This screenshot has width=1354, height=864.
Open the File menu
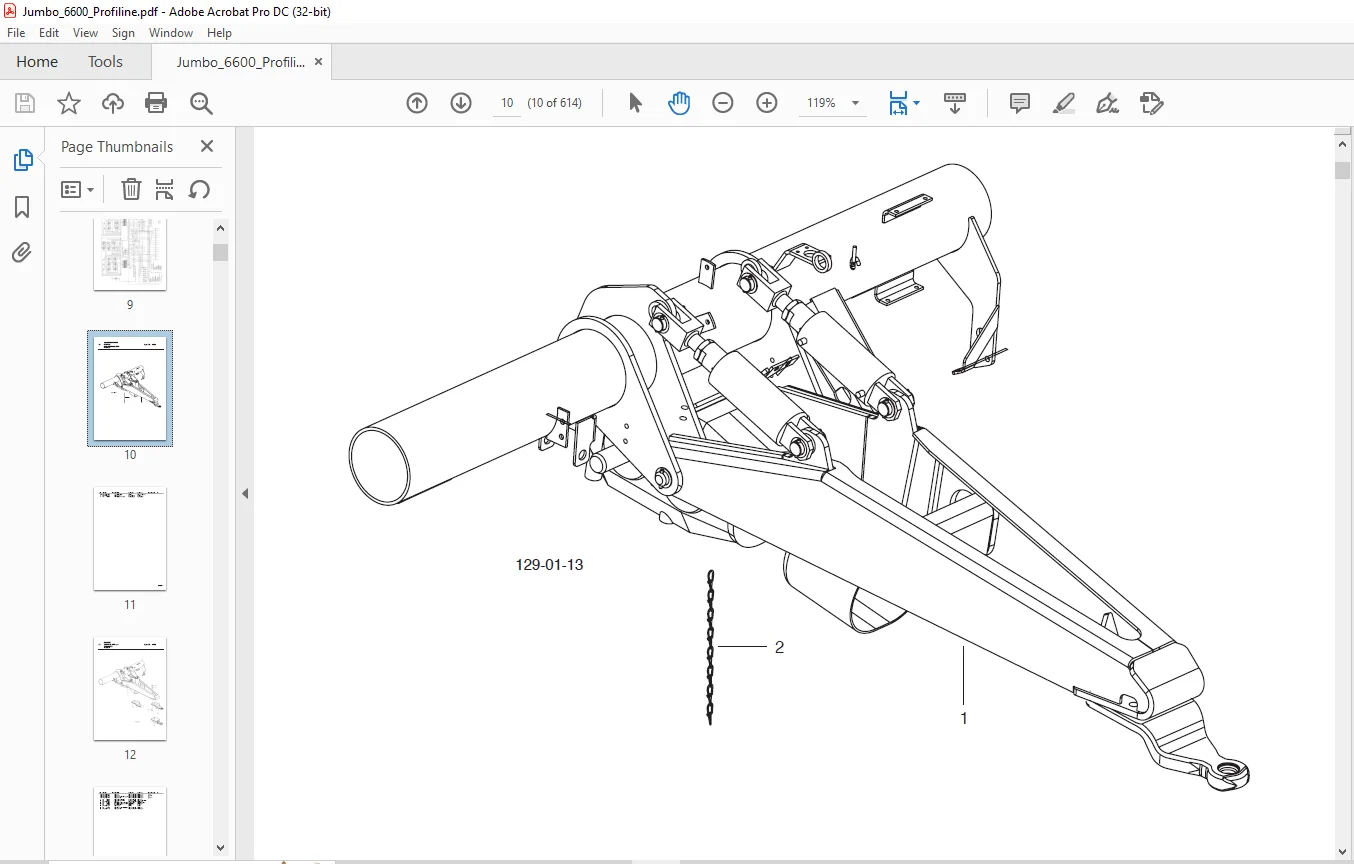16,33
